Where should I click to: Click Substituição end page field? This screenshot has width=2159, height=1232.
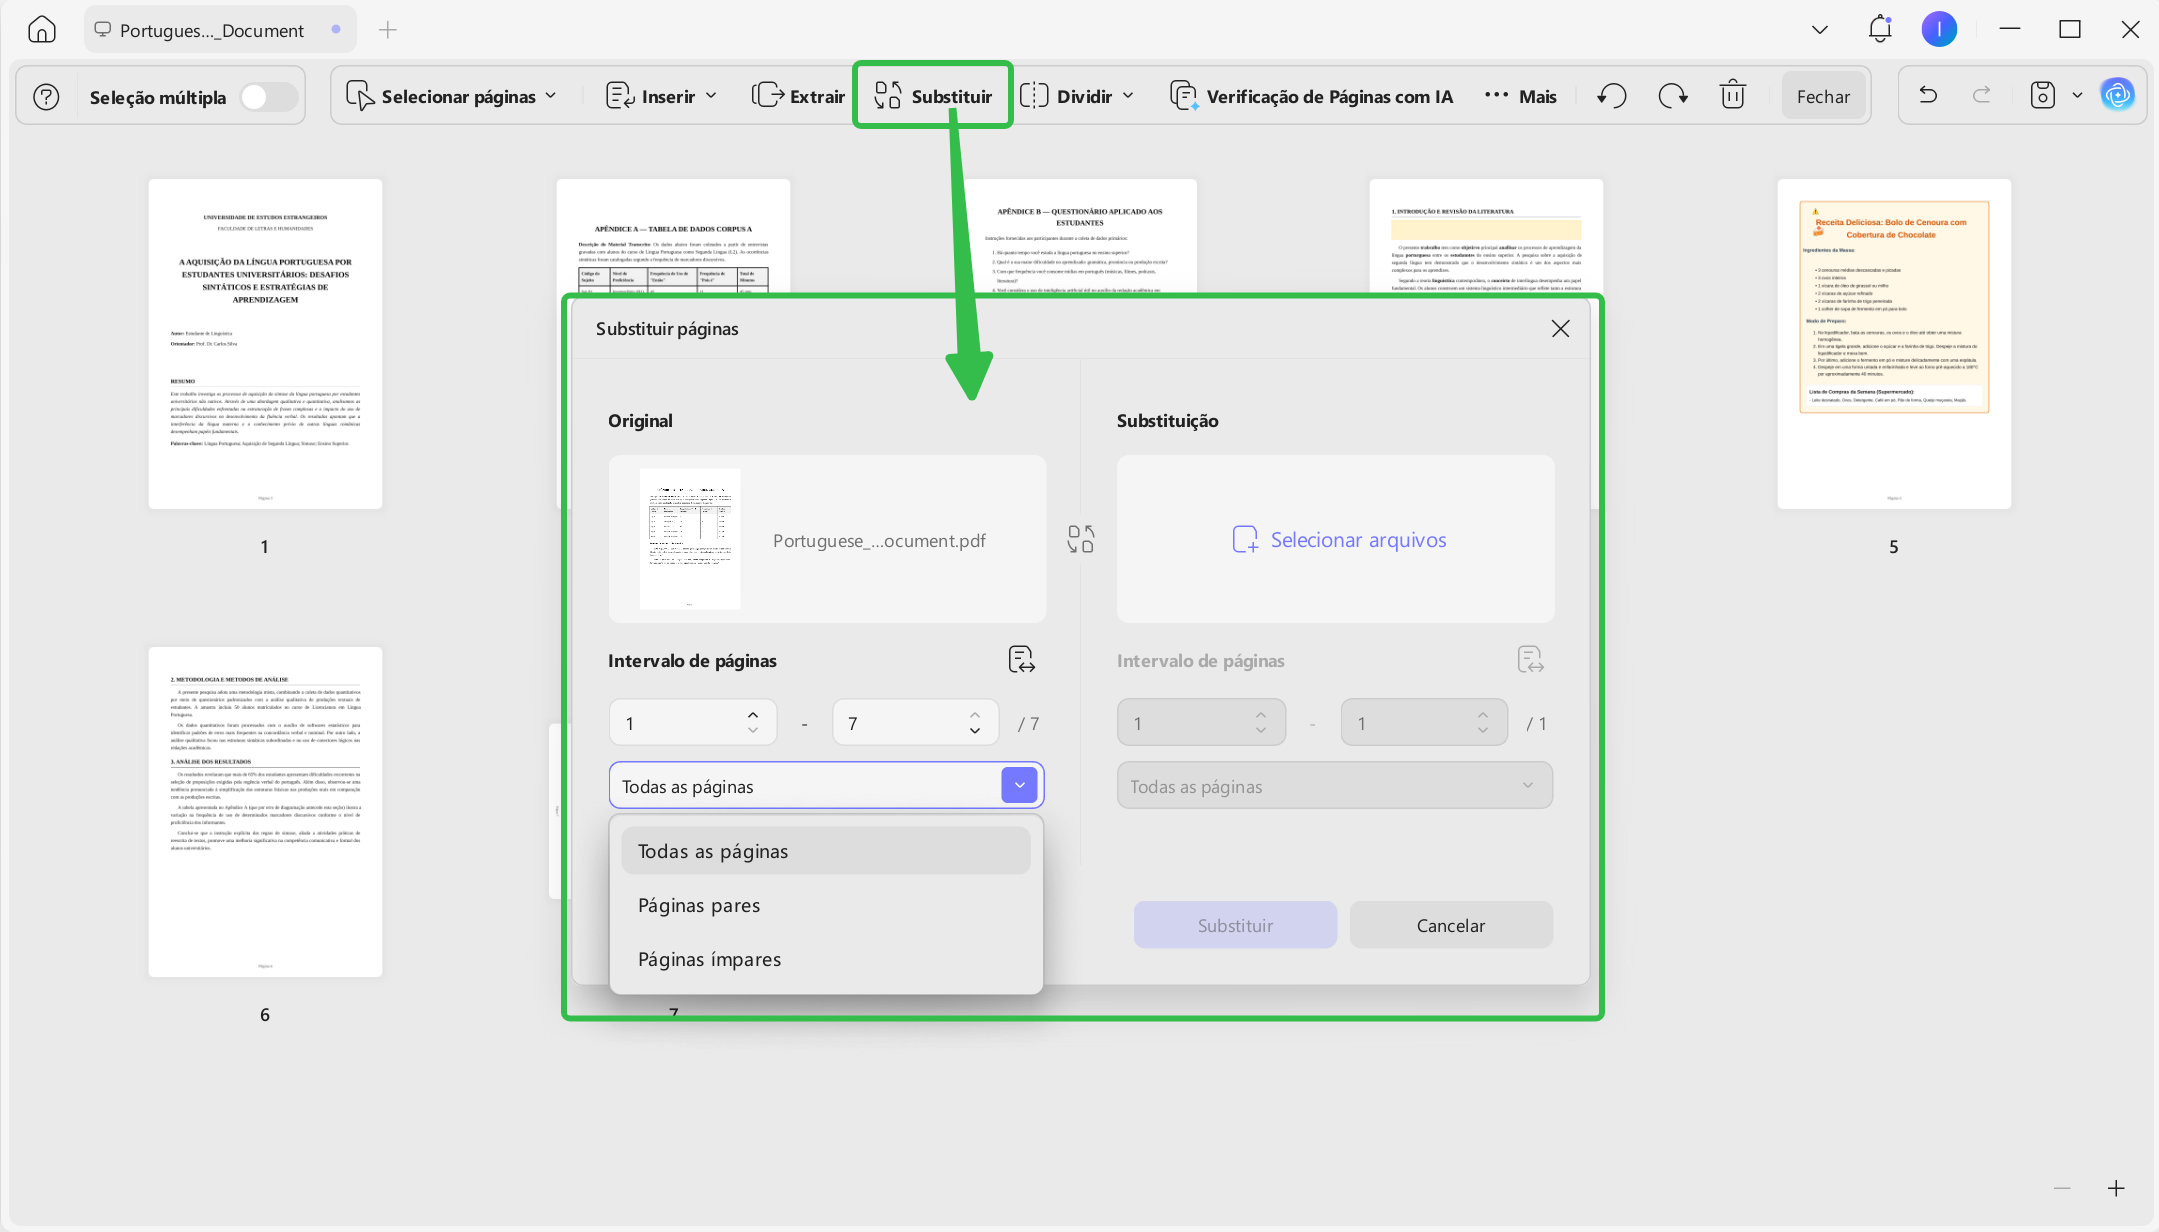pyautogui.click(x=1424, y=722)
